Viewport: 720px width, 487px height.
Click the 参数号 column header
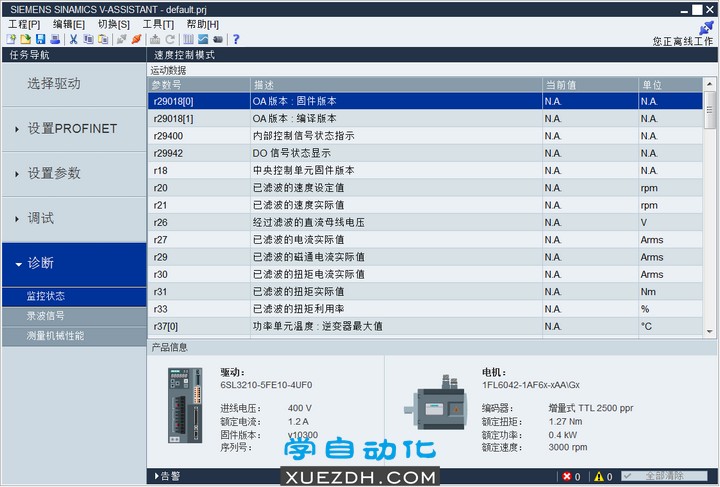(x=199, y=85)
